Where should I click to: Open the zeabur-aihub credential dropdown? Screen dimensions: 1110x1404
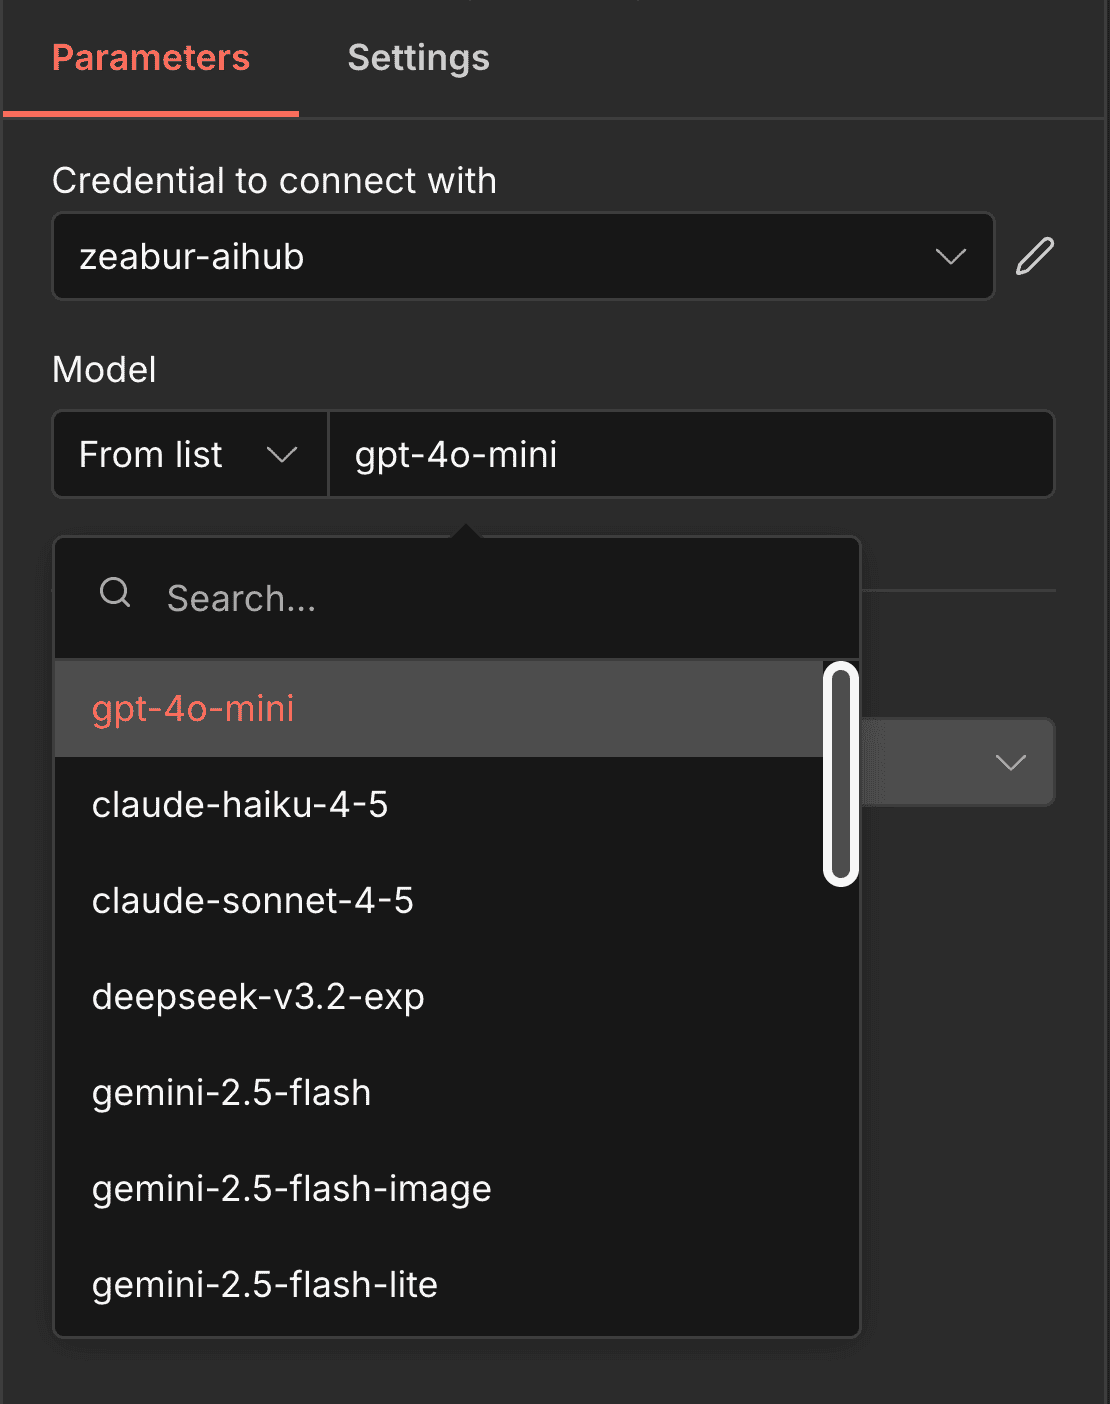(x=520, y=256)
